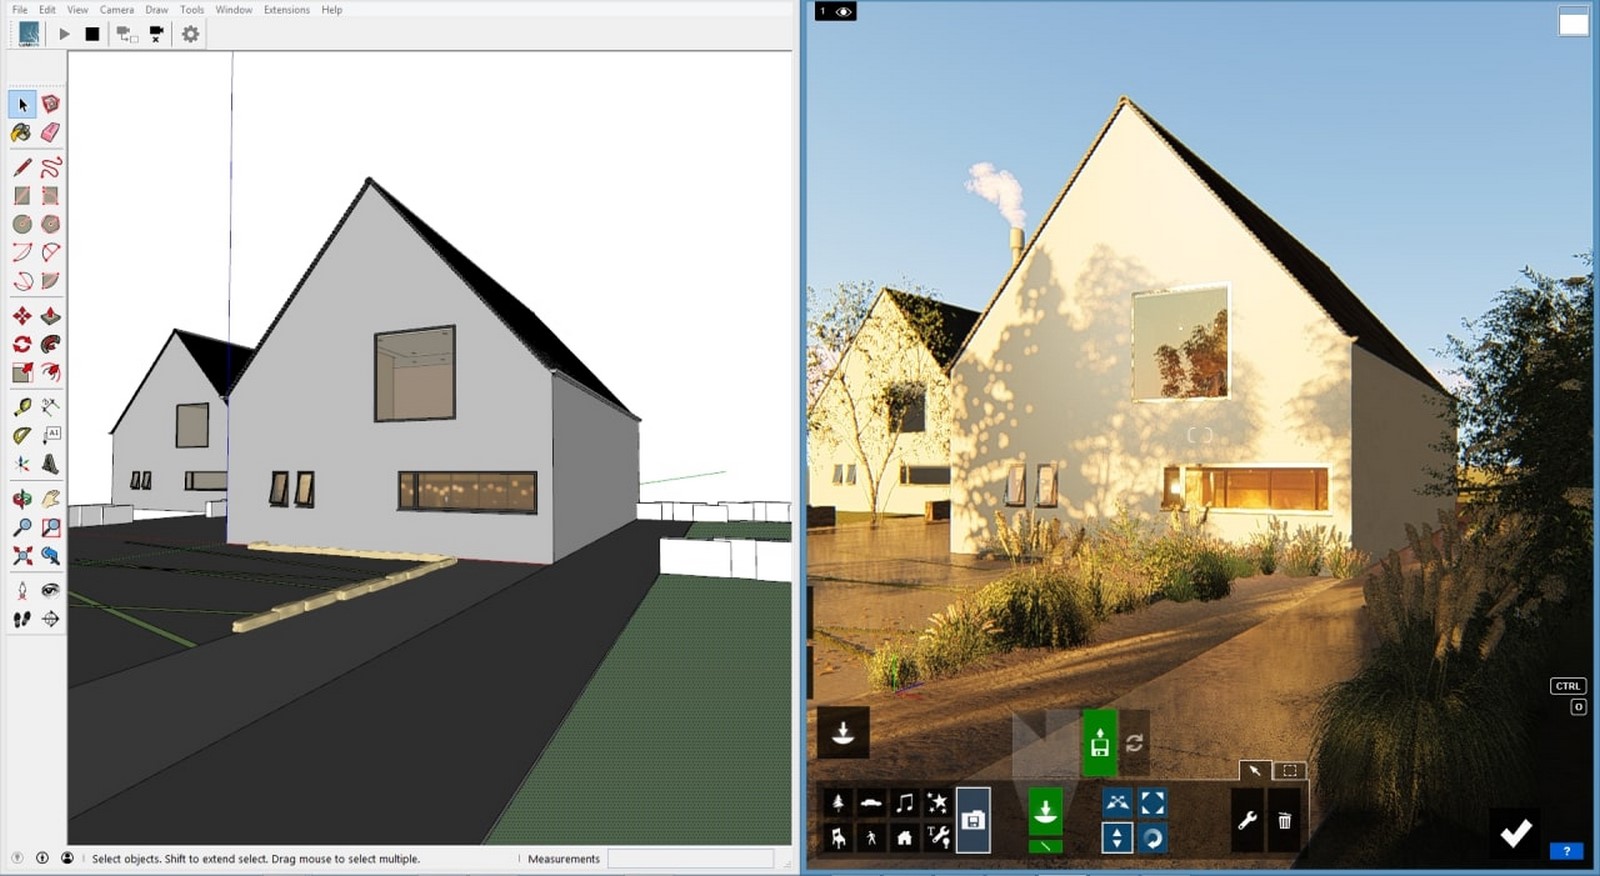Choose the Pie arc tool
This screenshot has width=1600, height=876.
click(50, 281)
